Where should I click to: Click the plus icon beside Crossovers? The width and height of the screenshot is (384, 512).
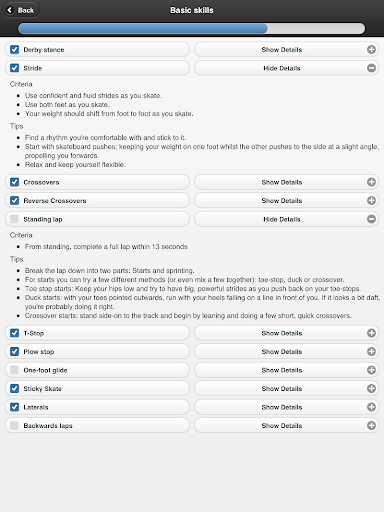coord(371,182)
